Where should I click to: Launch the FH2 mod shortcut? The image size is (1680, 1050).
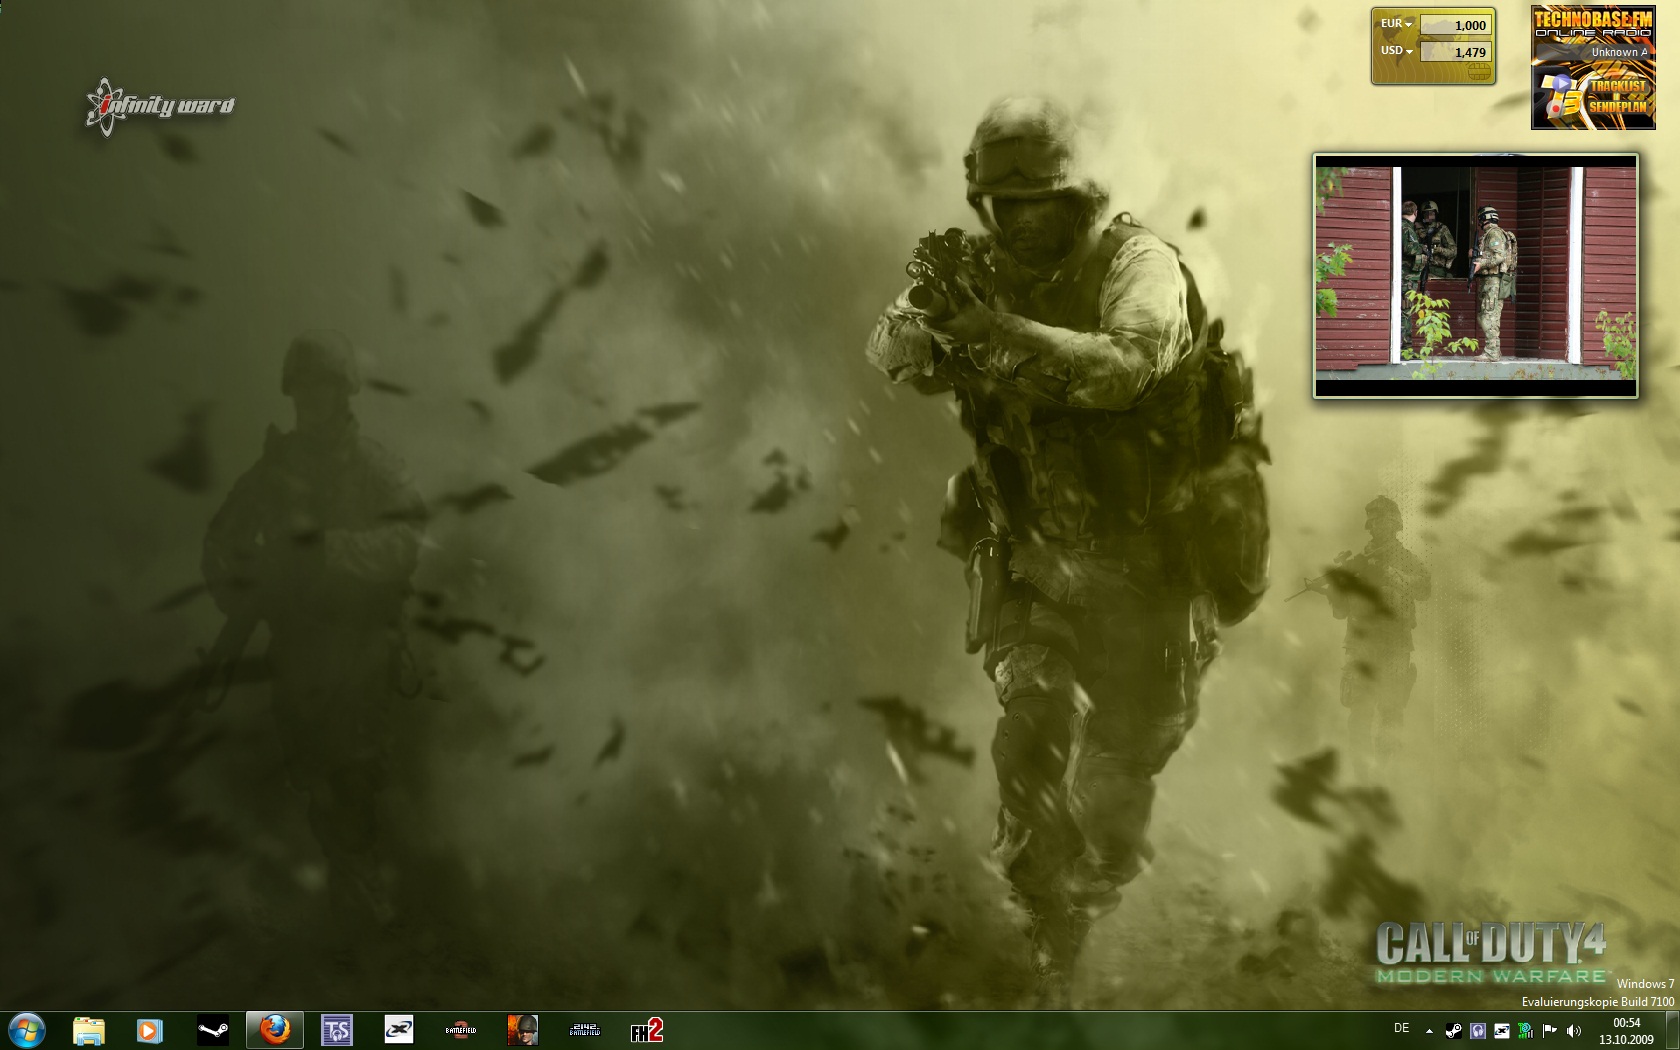pyautogui.click(x=646, y=1030)
